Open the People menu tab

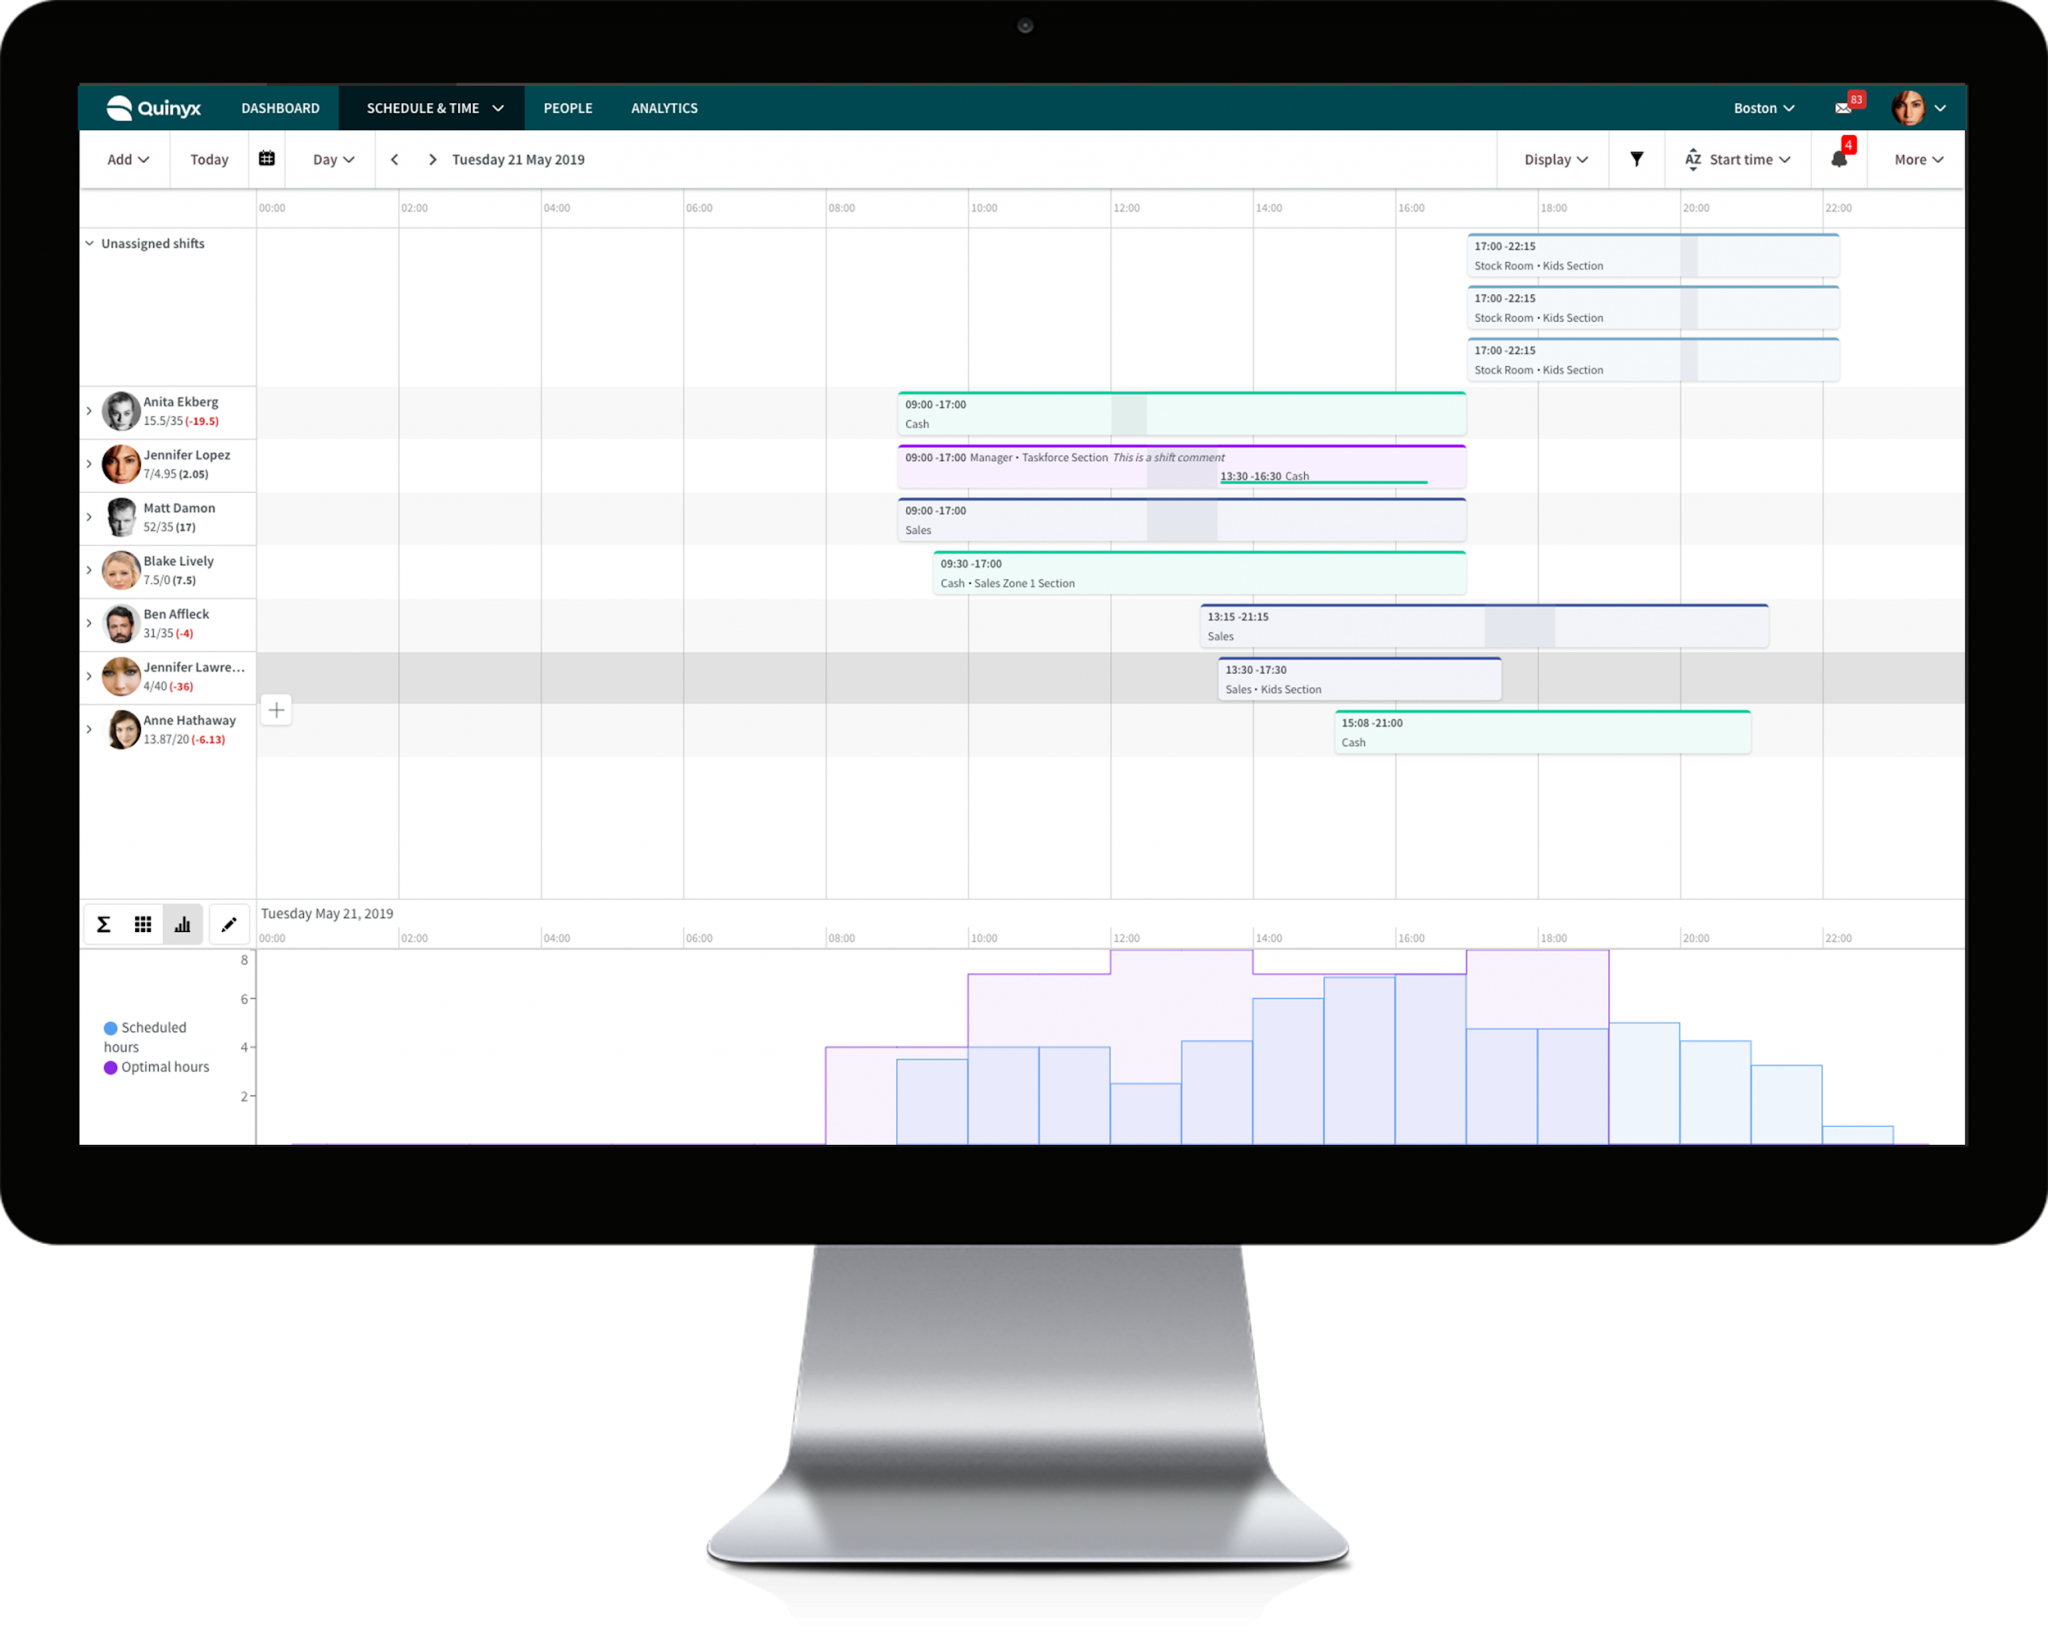point(567,108)
